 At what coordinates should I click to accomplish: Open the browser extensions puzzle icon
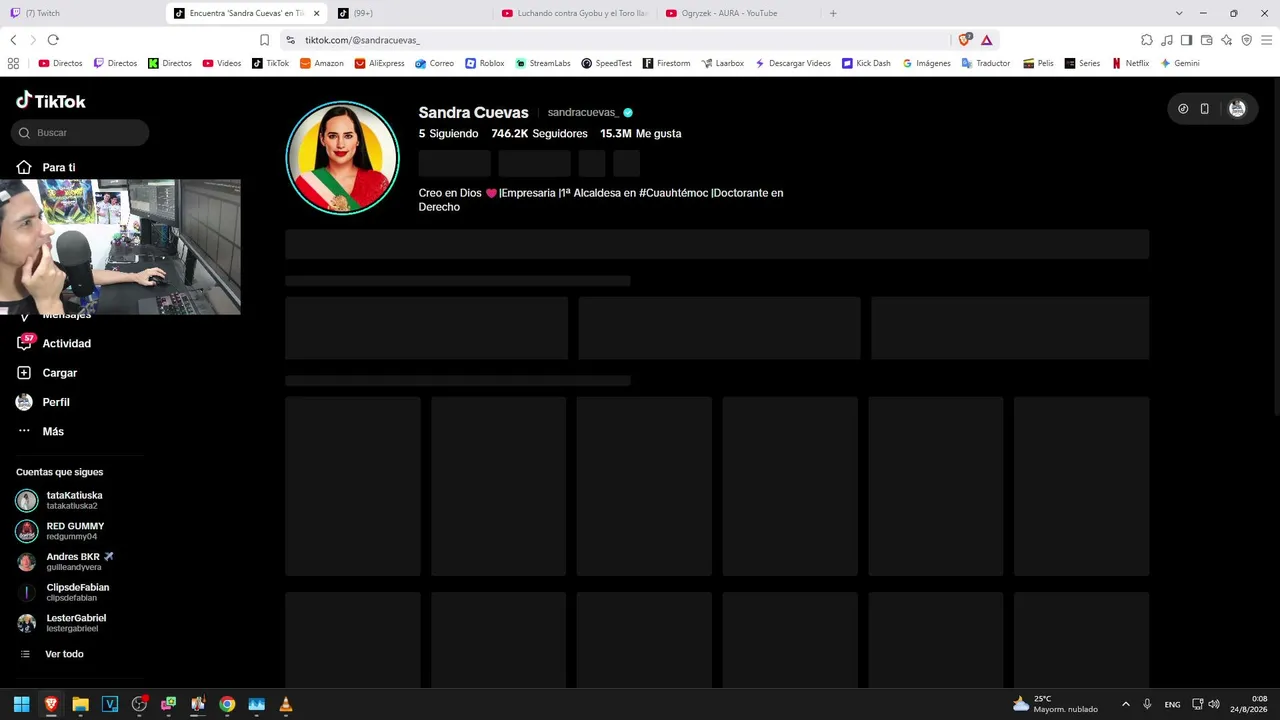pos(1146,40)
